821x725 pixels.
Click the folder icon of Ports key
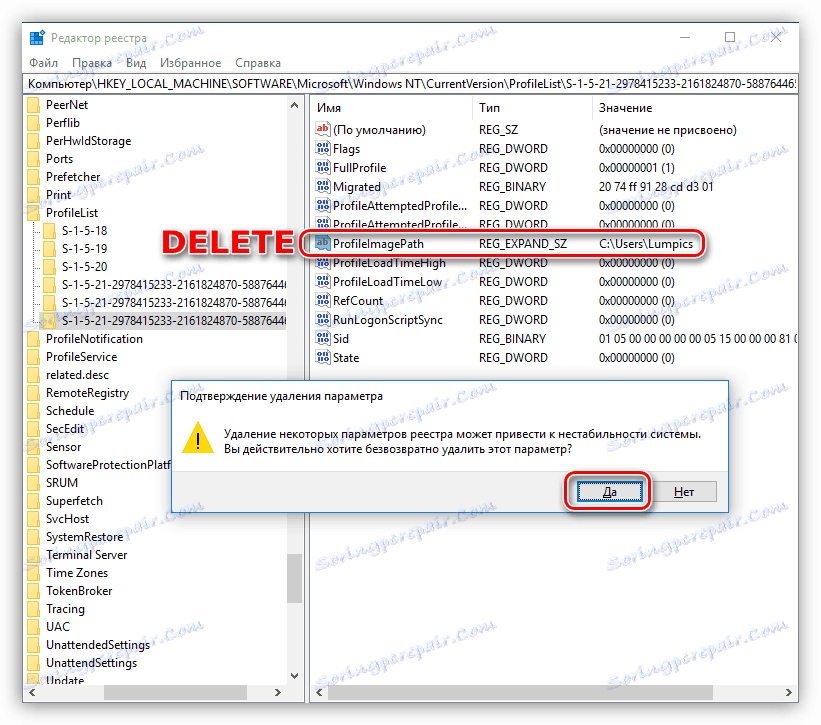(x=34, y=159)
